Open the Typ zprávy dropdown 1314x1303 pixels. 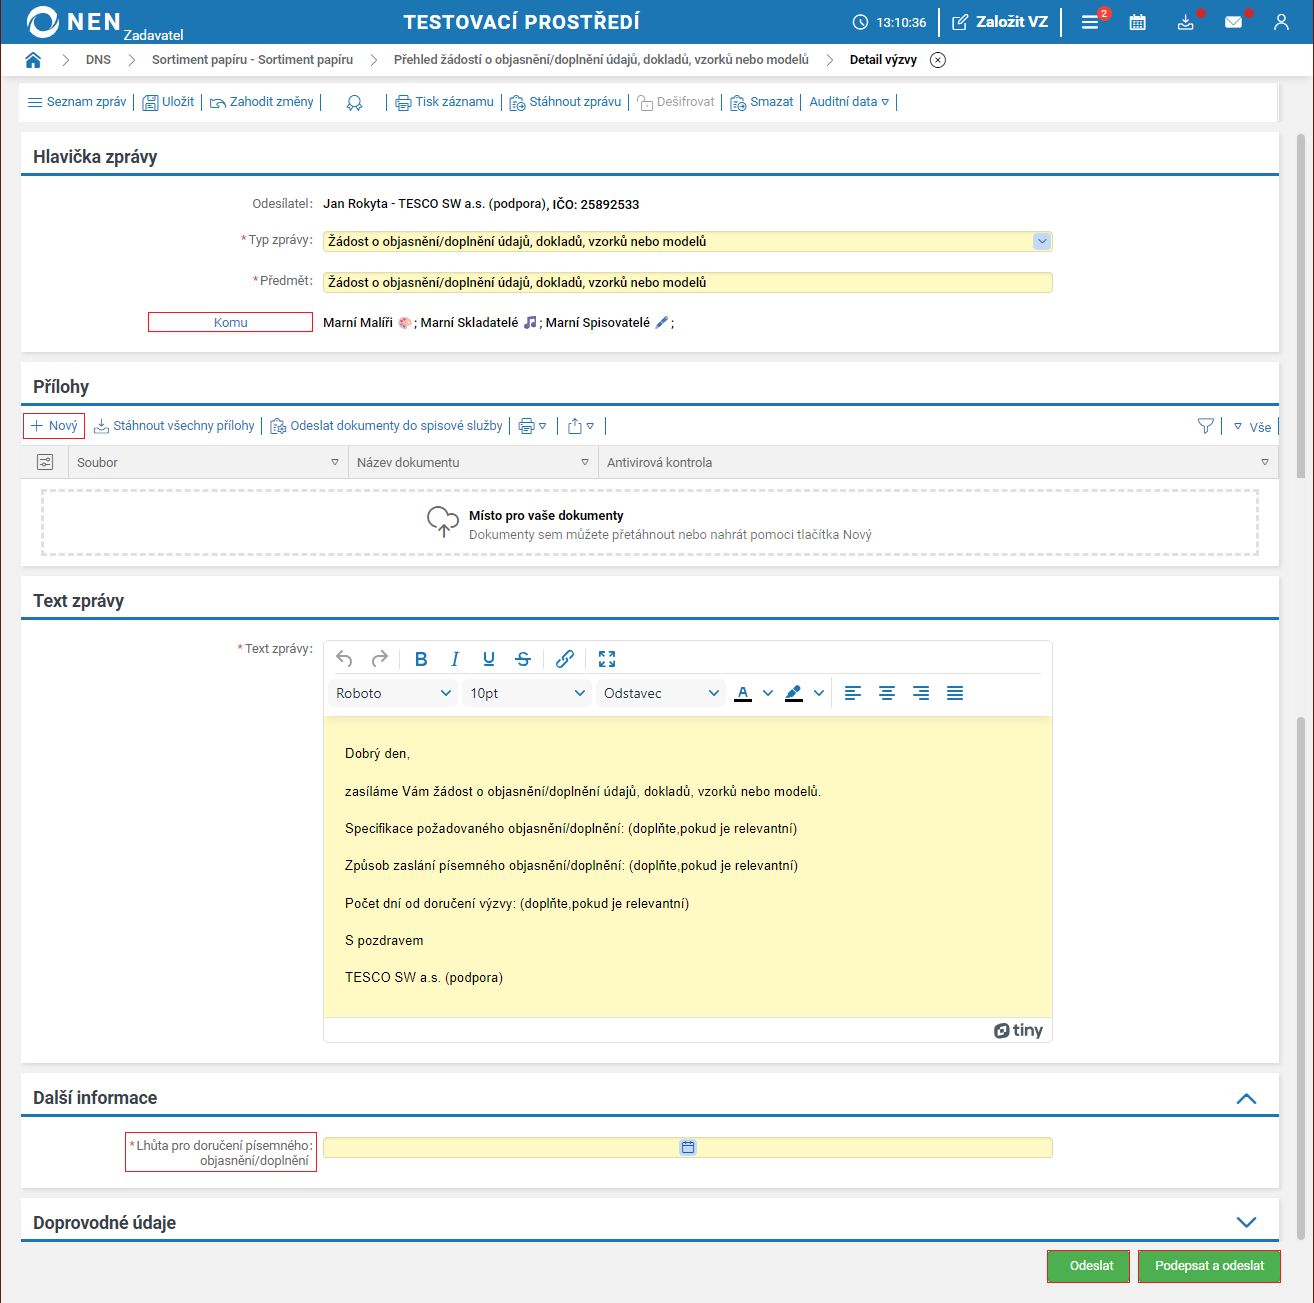coord(1042,241)
